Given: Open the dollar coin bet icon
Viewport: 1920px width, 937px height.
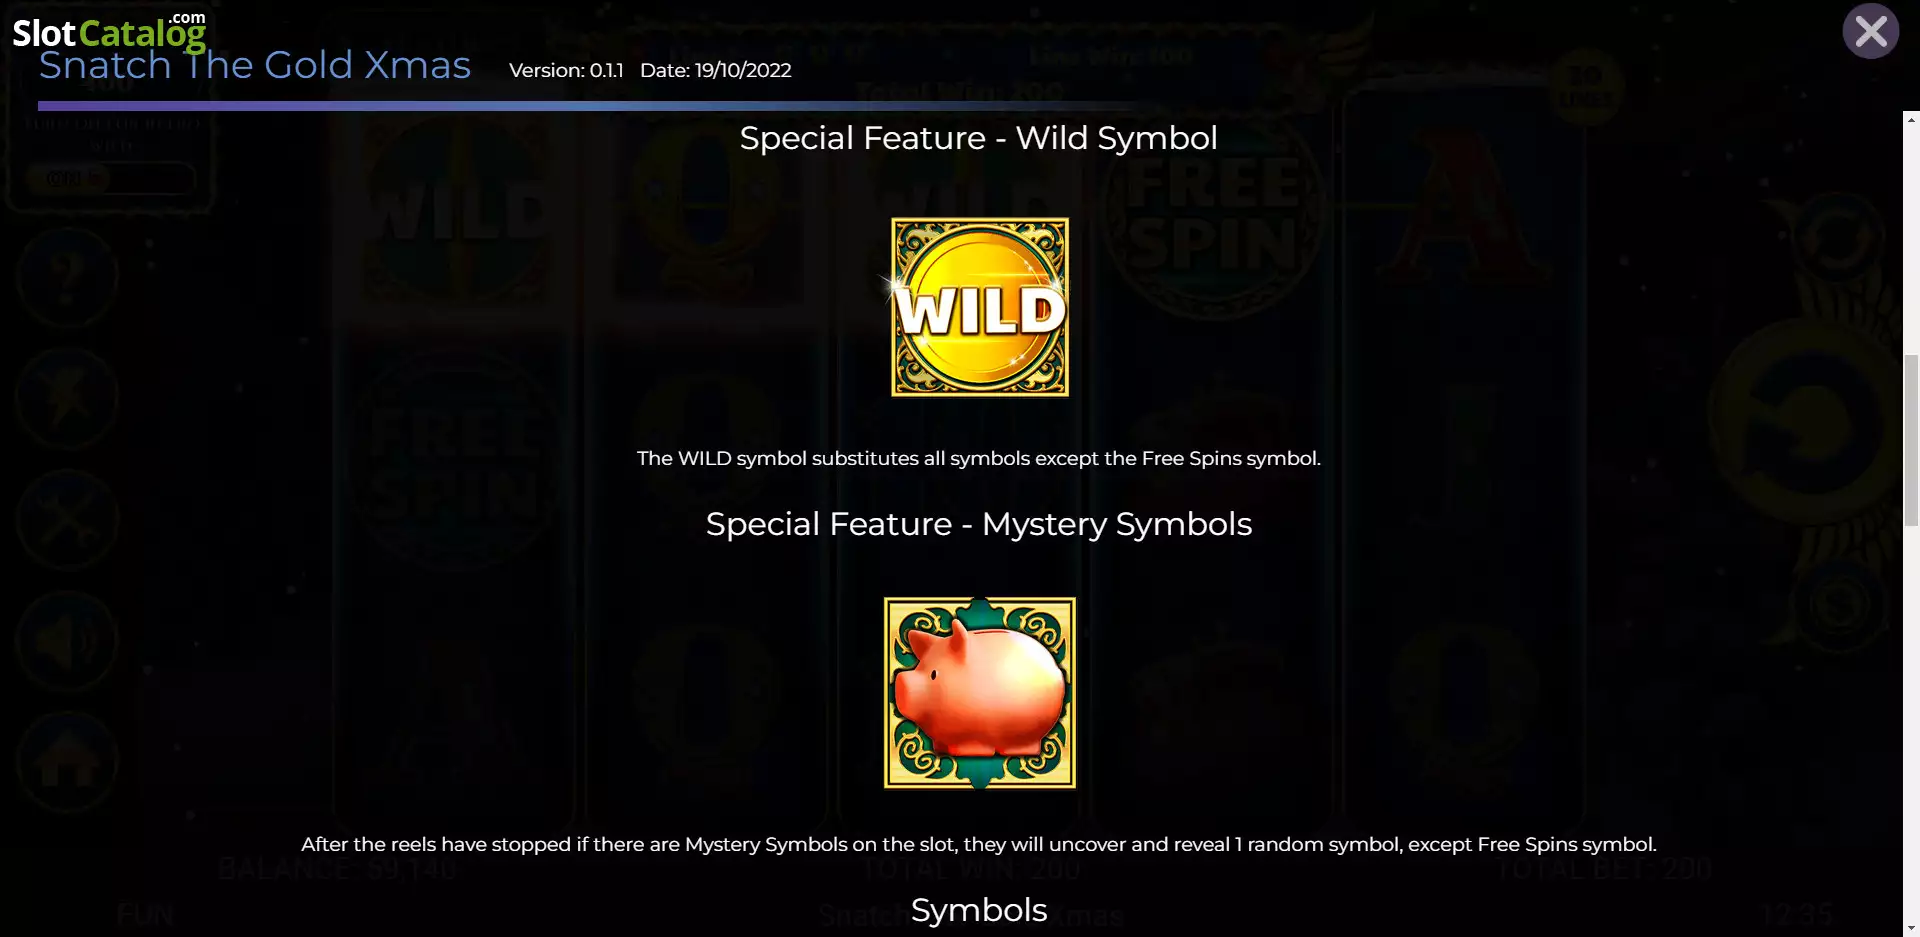Looking at the screenshot, I should (1841, 604).
